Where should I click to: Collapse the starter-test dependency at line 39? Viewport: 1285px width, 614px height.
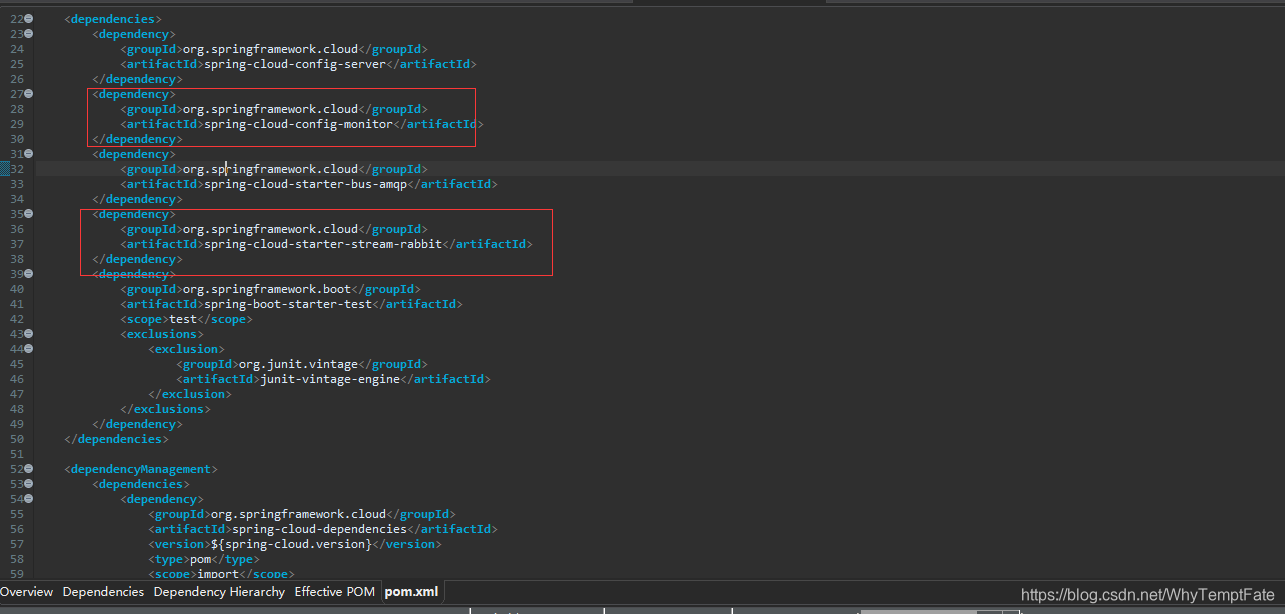click(28, 274)
